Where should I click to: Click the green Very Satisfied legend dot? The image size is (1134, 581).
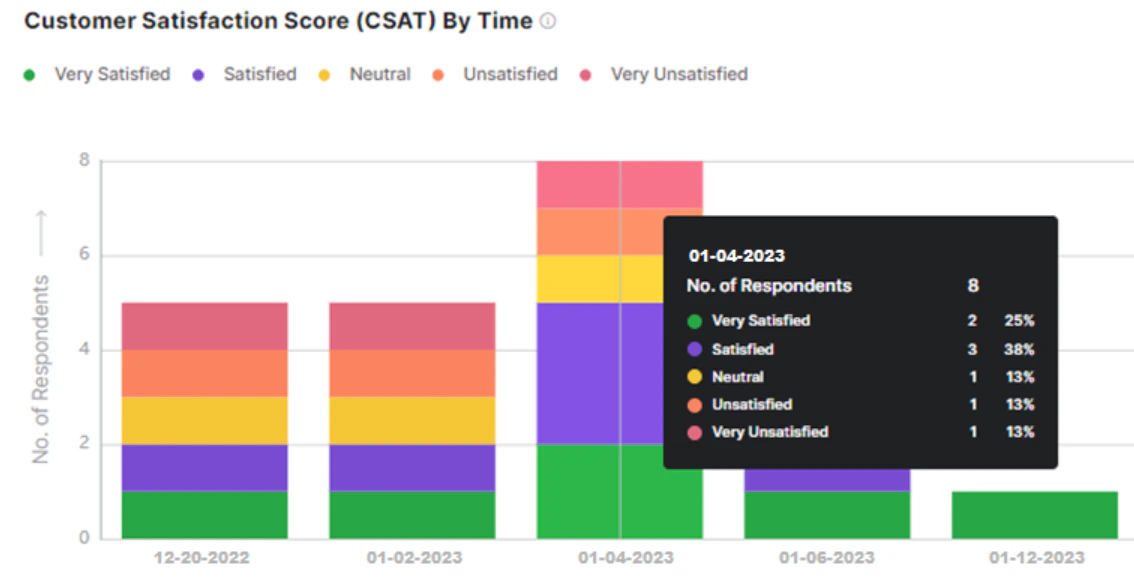(27, 74)
